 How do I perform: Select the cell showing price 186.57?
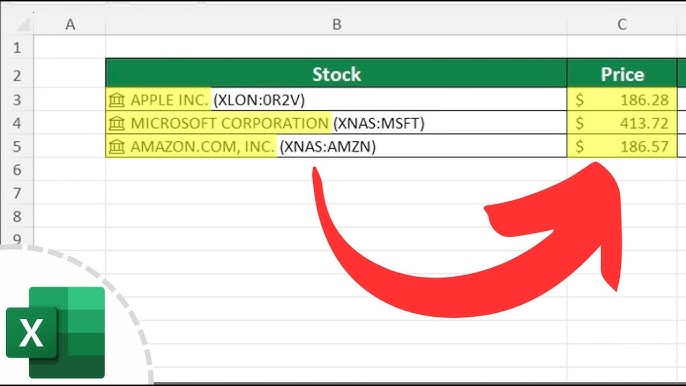[x=622, y=146]
